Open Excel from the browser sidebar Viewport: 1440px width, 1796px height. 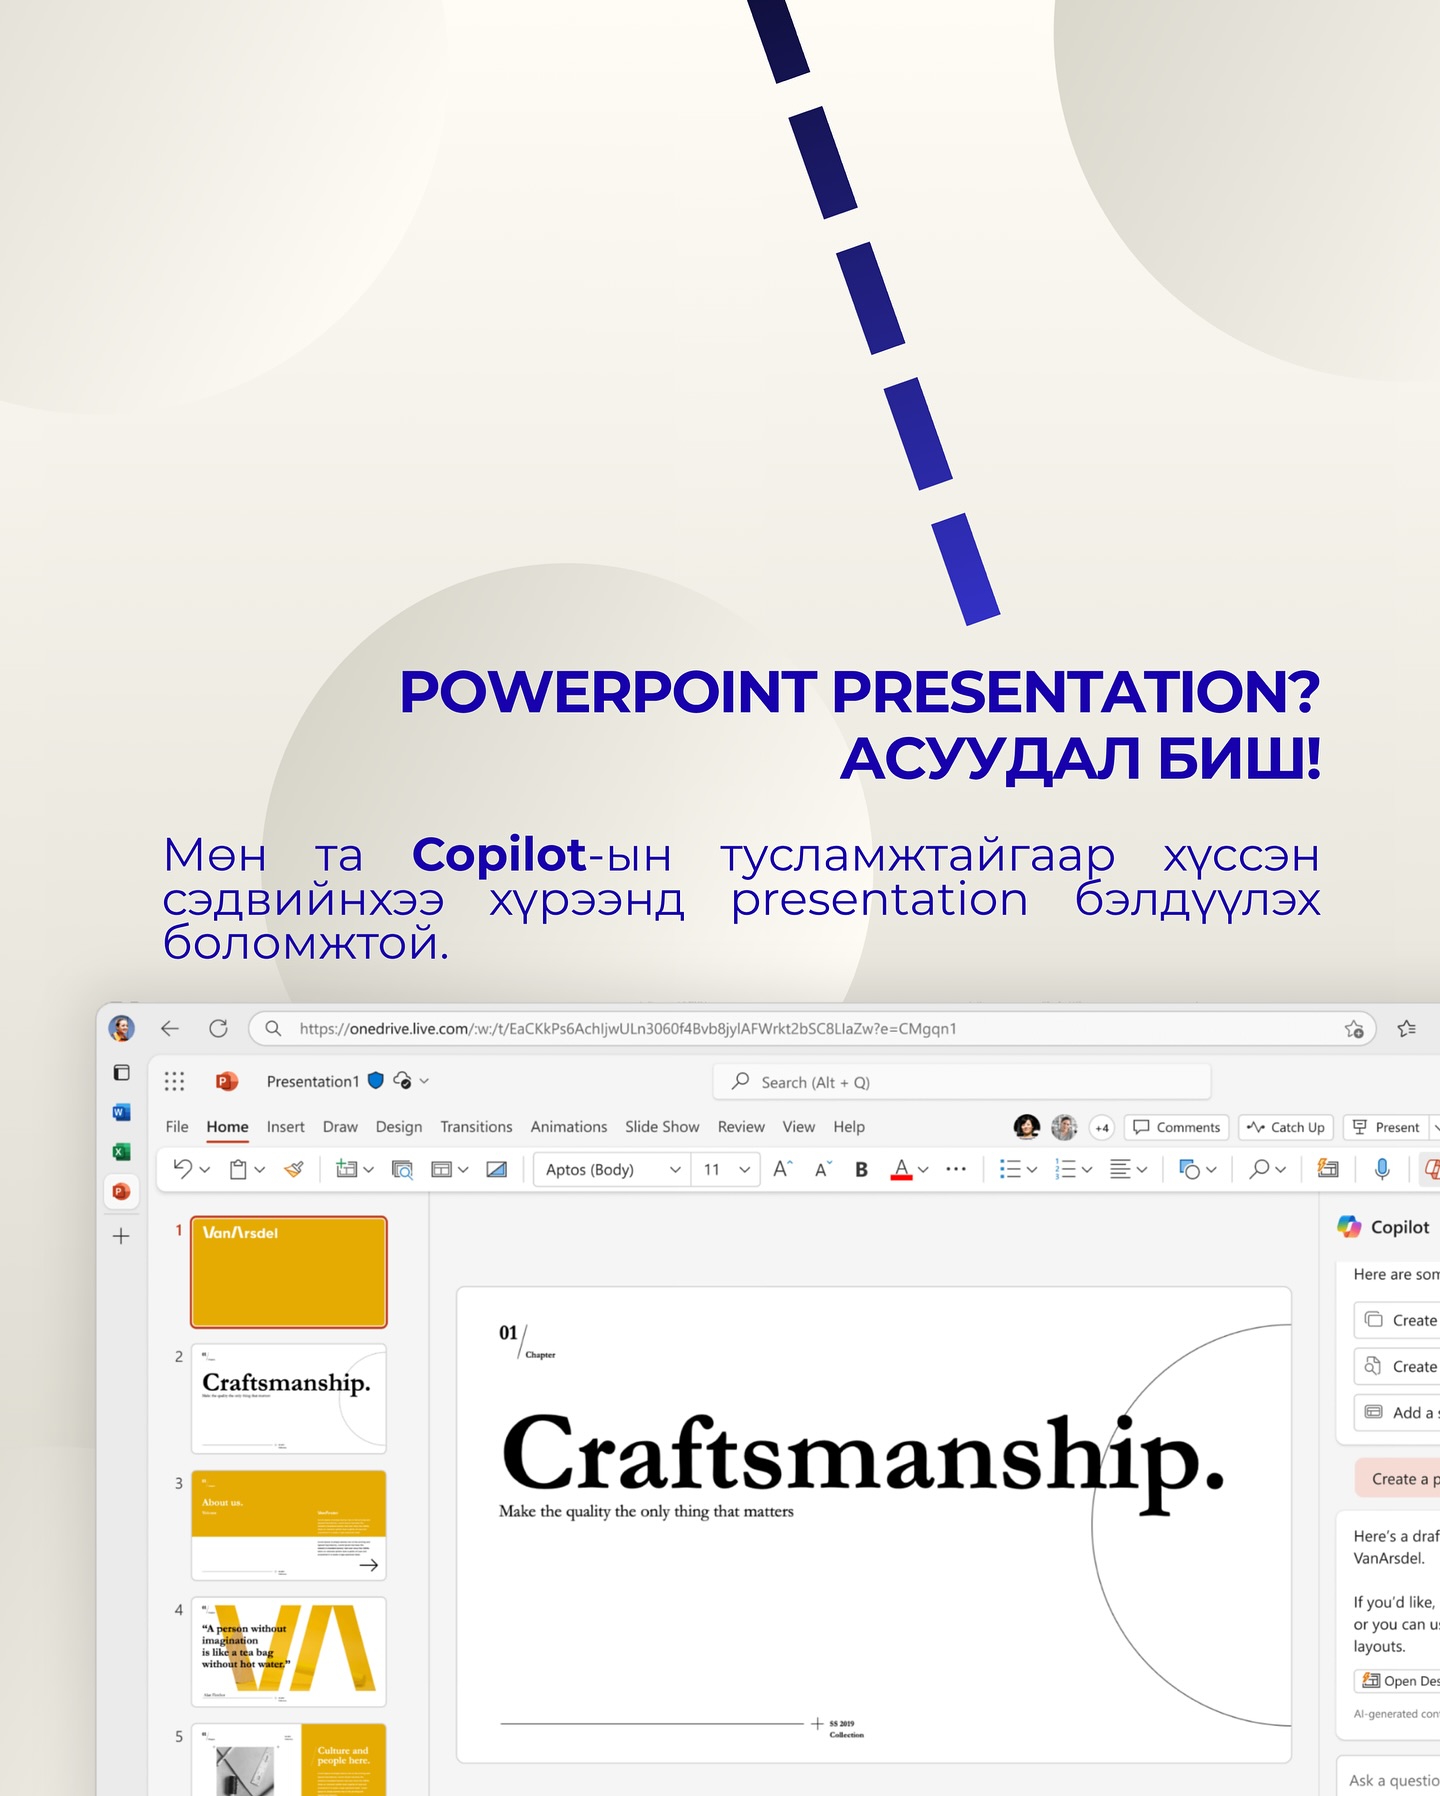121,1152
